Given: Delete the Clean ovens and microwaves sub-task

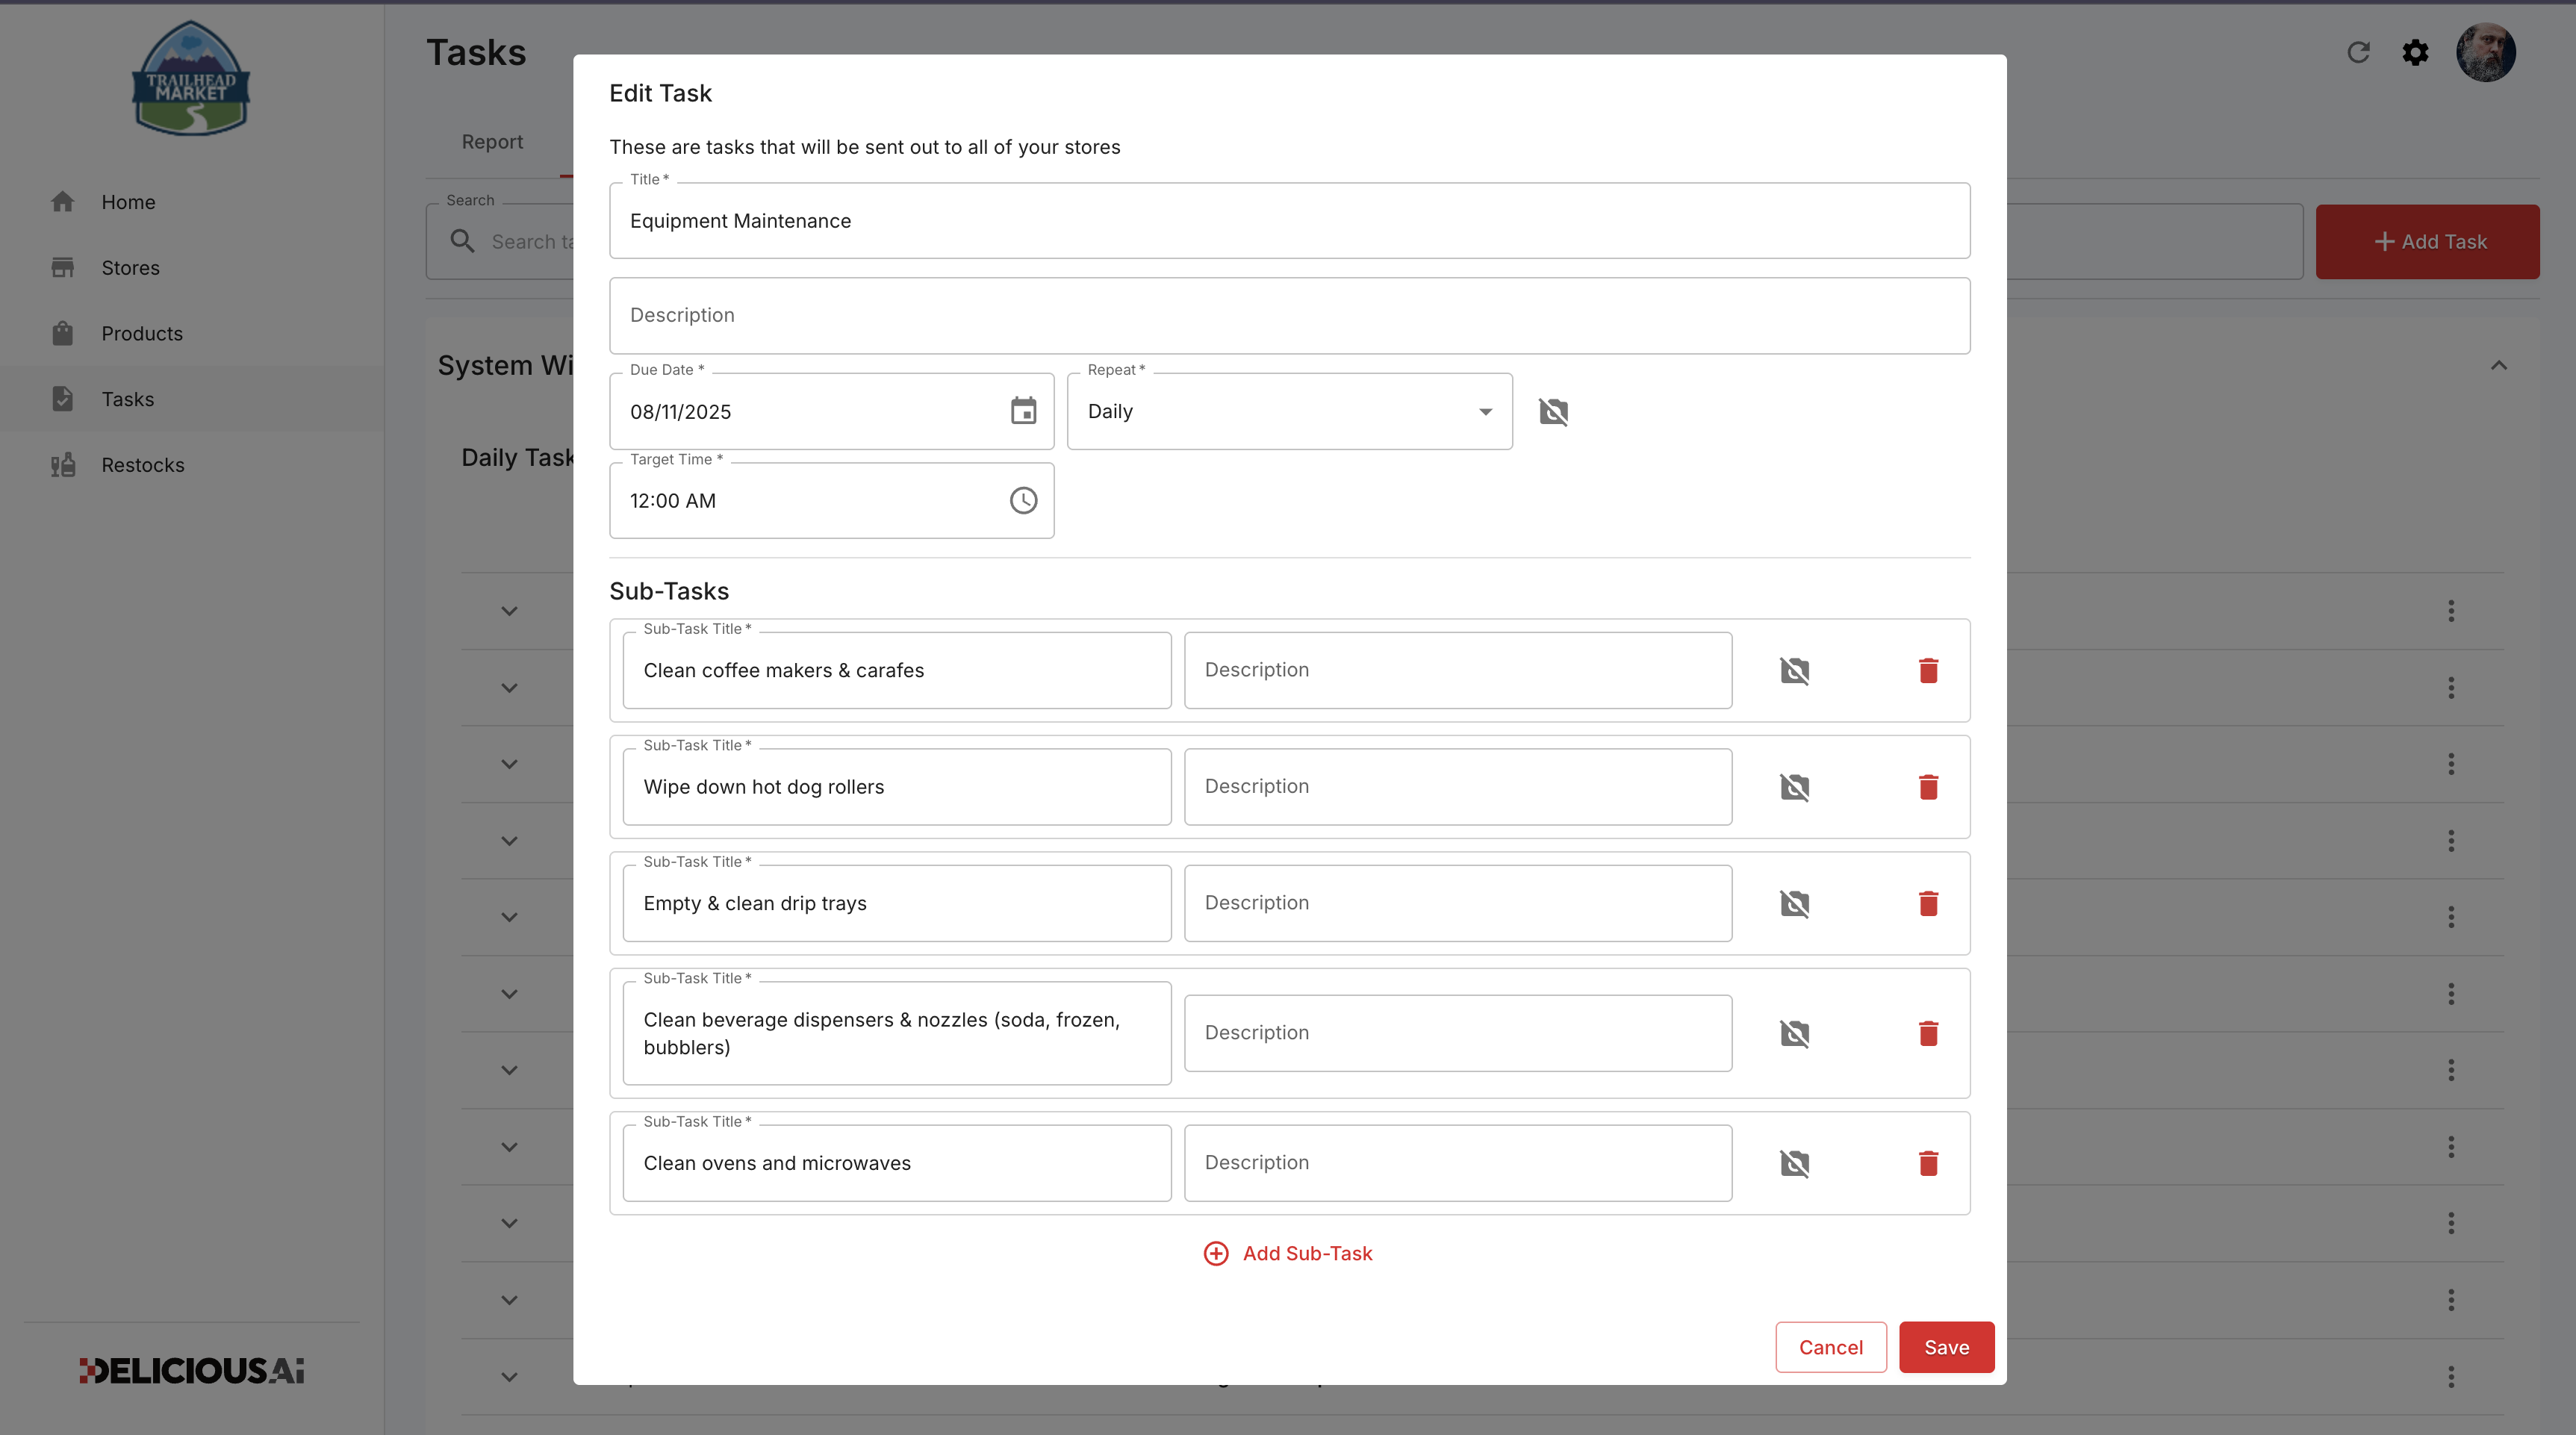Looking at the screenshot, I should tap(1929, 1163).
